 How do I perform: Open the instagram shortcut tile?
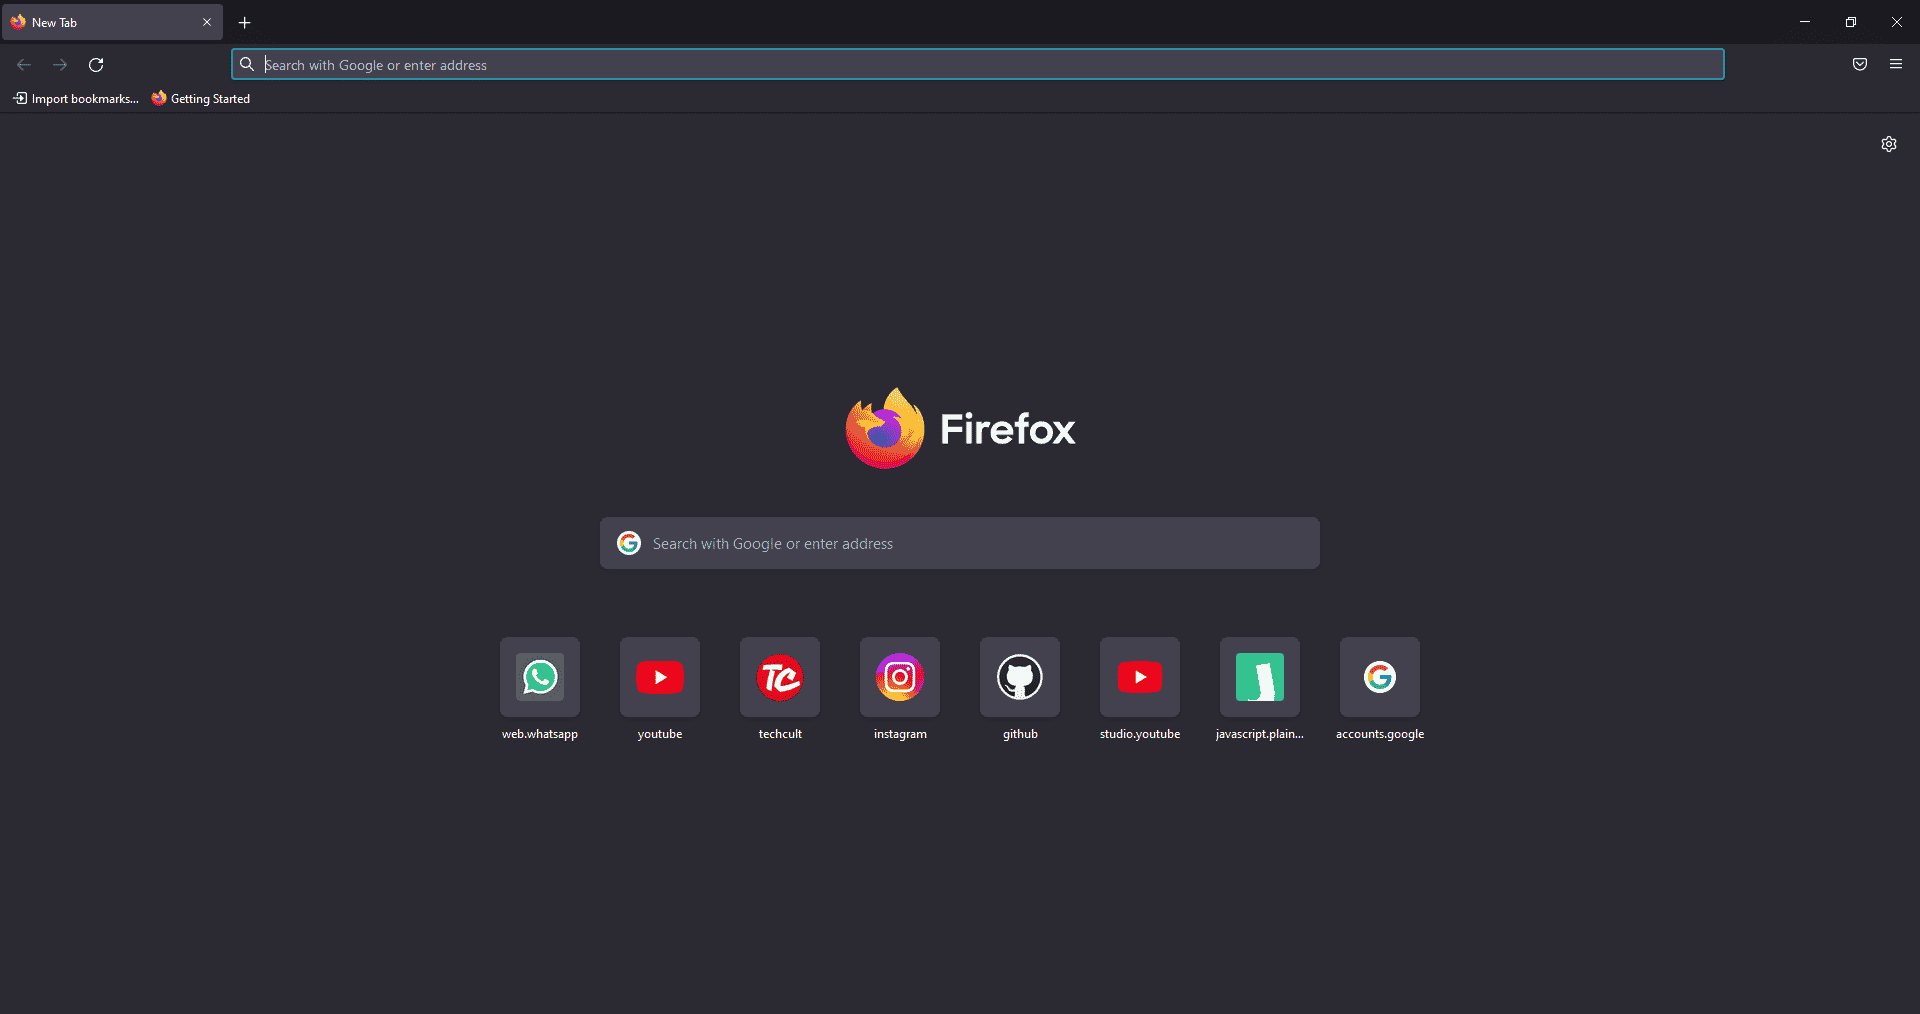click(x=900, y=677)
